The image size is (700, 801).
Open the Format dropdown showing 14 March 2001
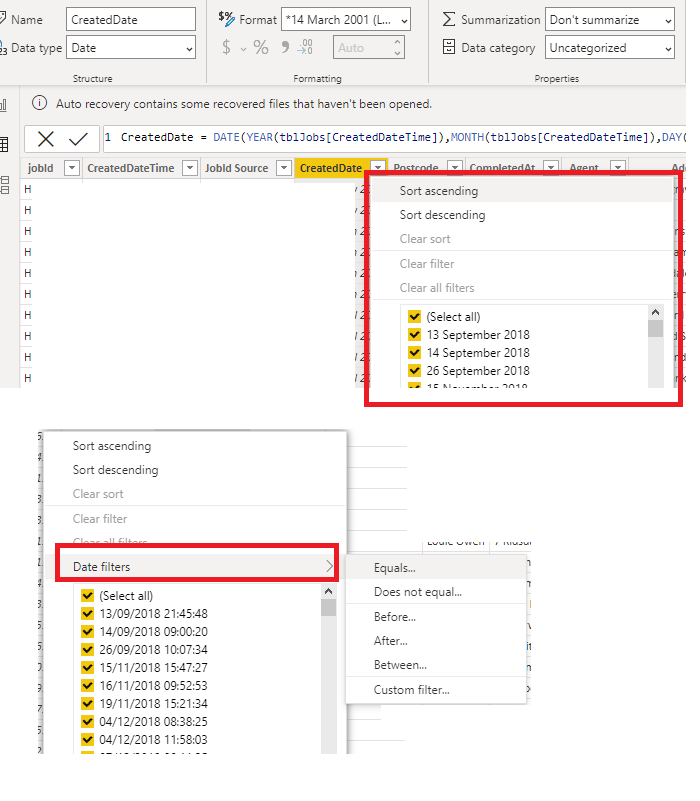pos(346,20)
